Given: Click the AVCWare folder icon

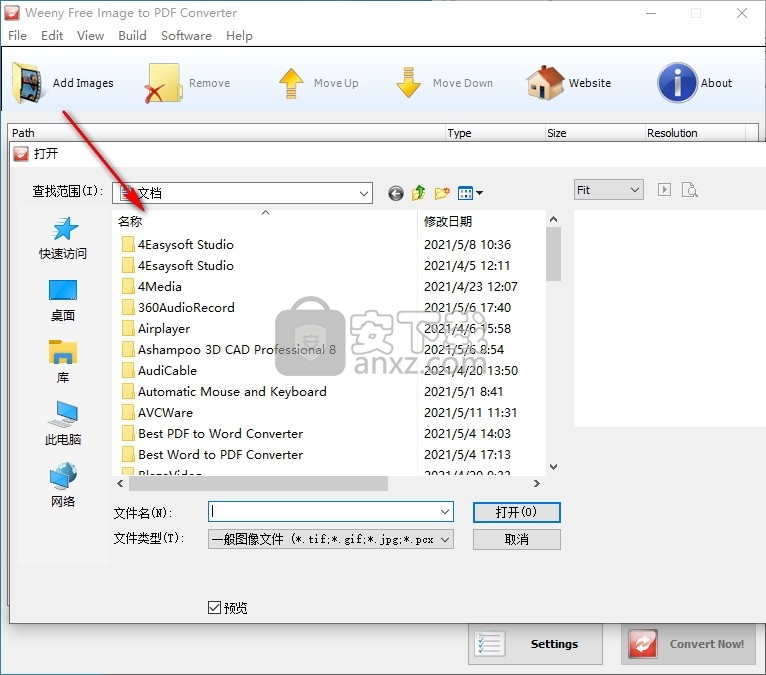Looking at the screenshot, I should [x=128, y=412].
